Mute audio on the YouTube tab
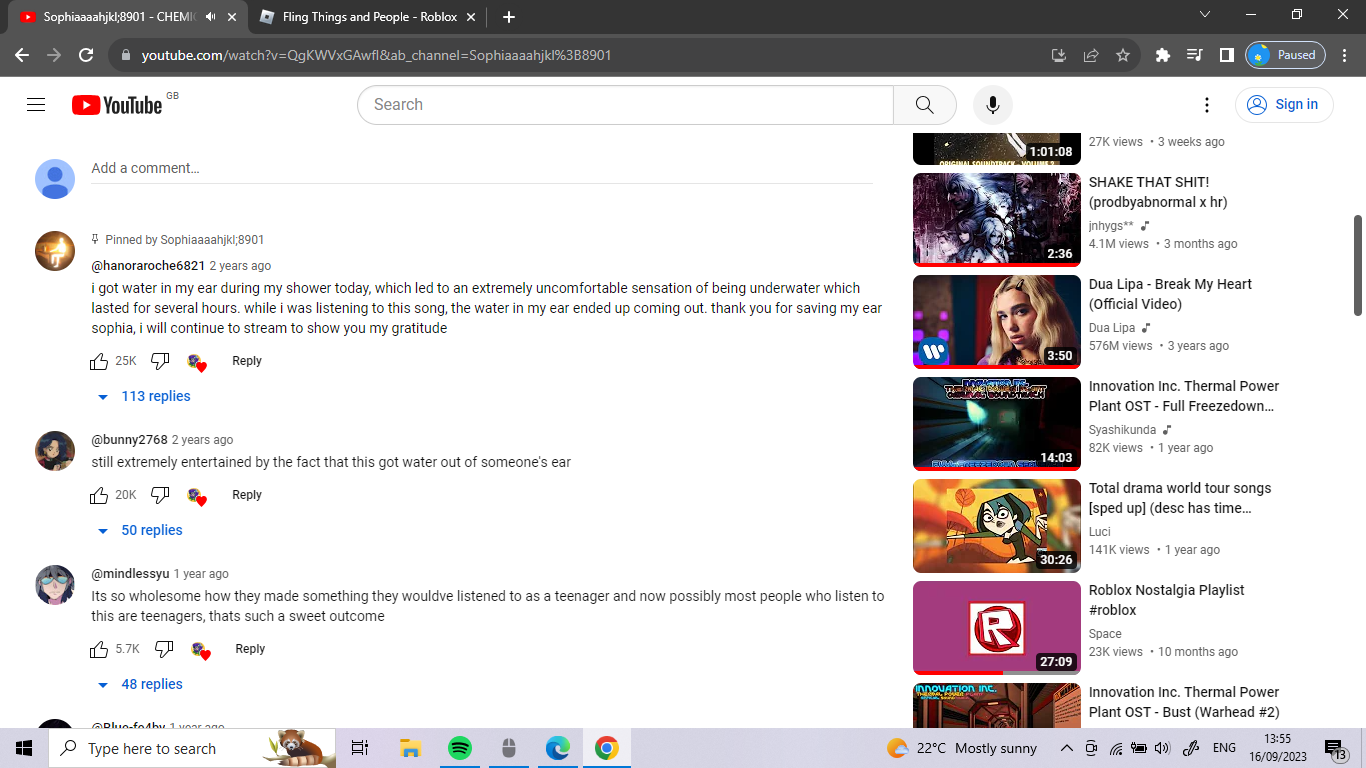 tap(210, 17)
